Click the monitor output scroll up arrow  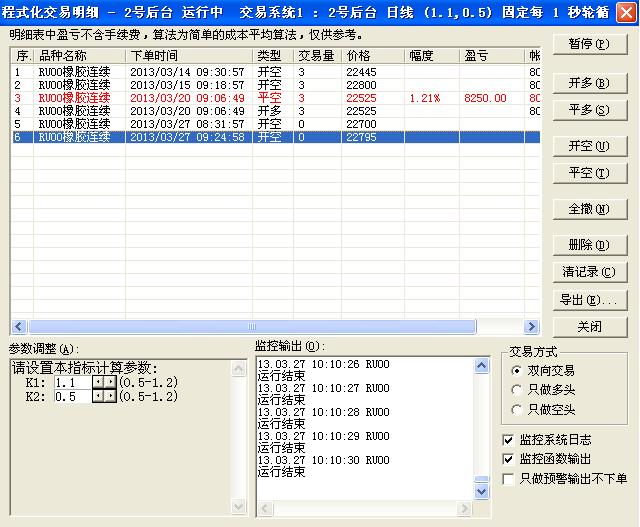click(482, 365)
